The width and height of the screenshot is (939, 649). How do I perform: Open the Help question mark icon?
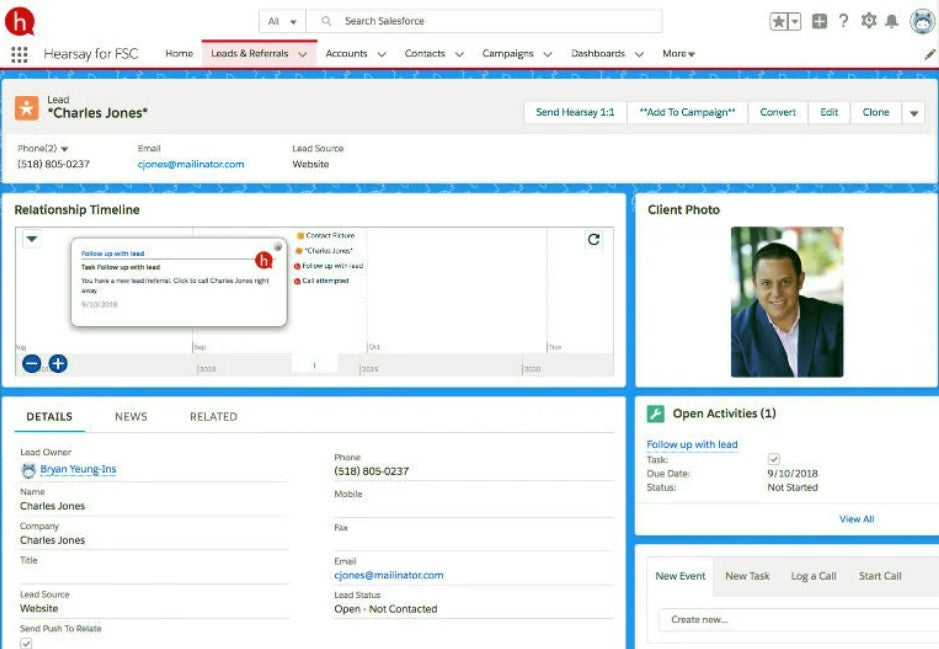point(844,21)
